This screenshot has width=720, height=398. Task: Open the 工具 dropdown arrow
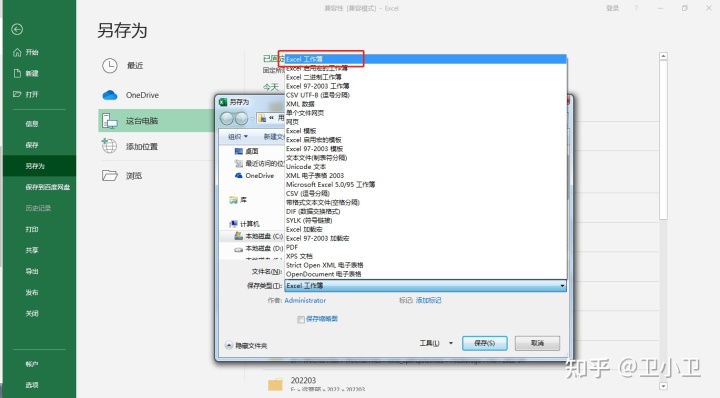451,343
